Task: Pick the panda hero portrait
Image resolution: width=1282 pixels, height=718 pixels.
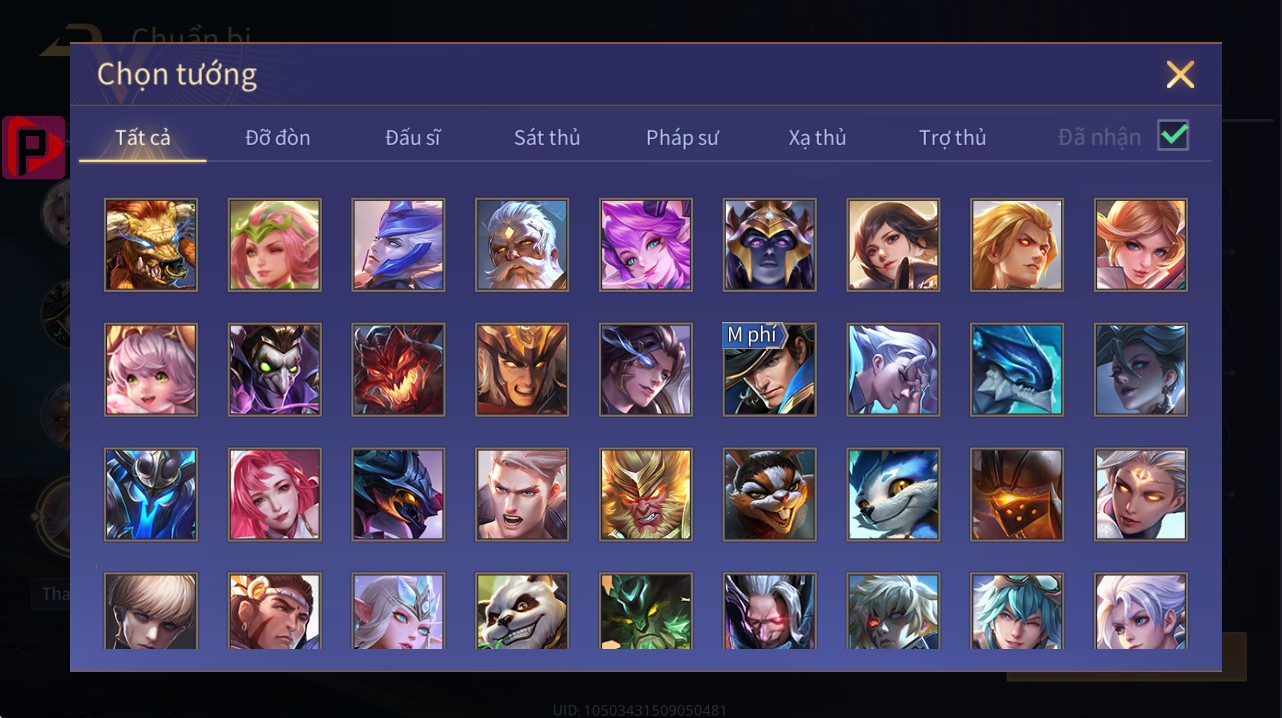Action: (x=522, y=610)
